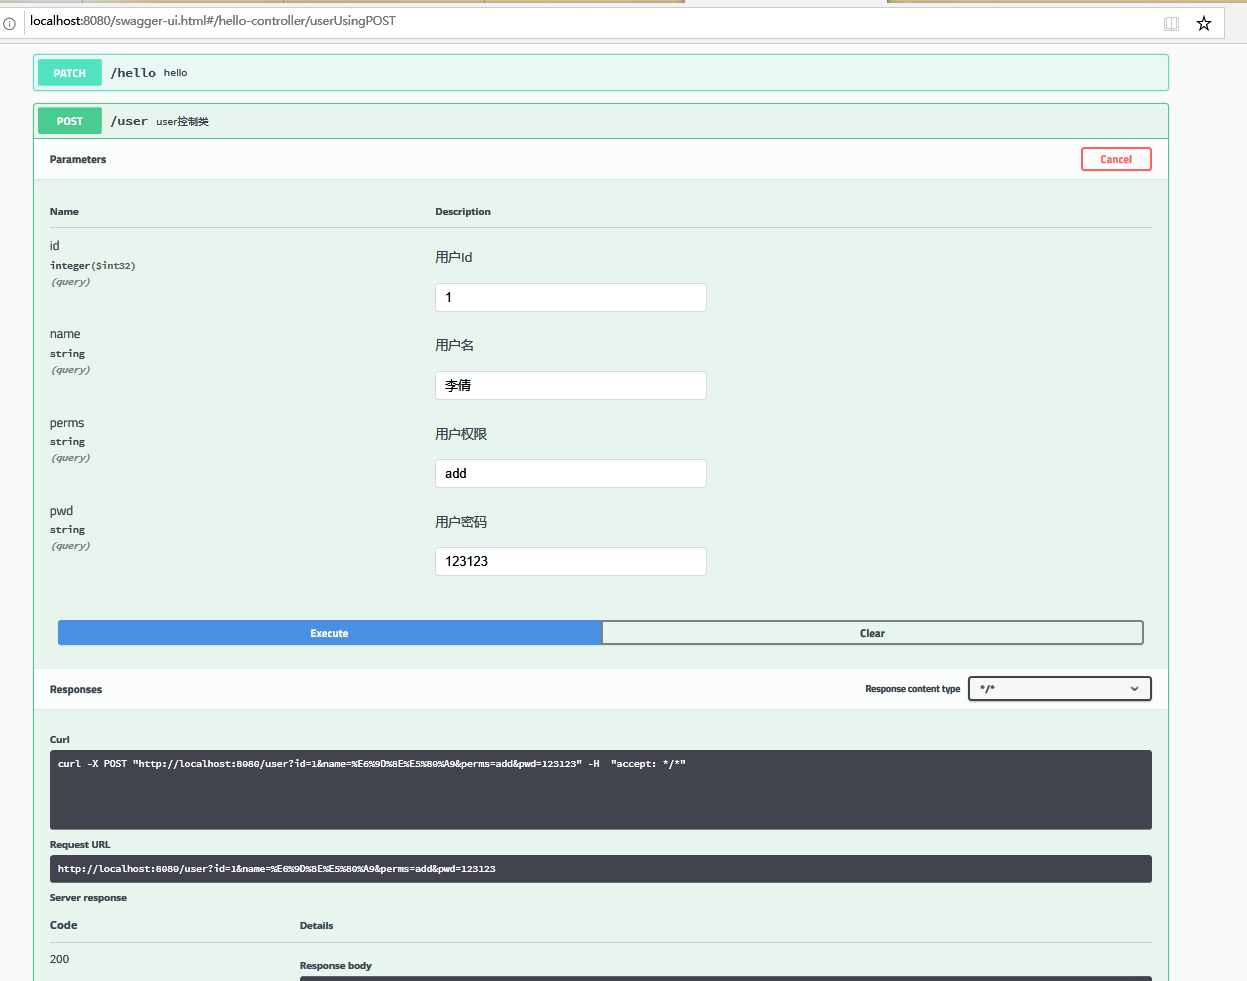Click the site info icon in address bar
Viewport: 1247px width, 981px height.
click(9, 23)
